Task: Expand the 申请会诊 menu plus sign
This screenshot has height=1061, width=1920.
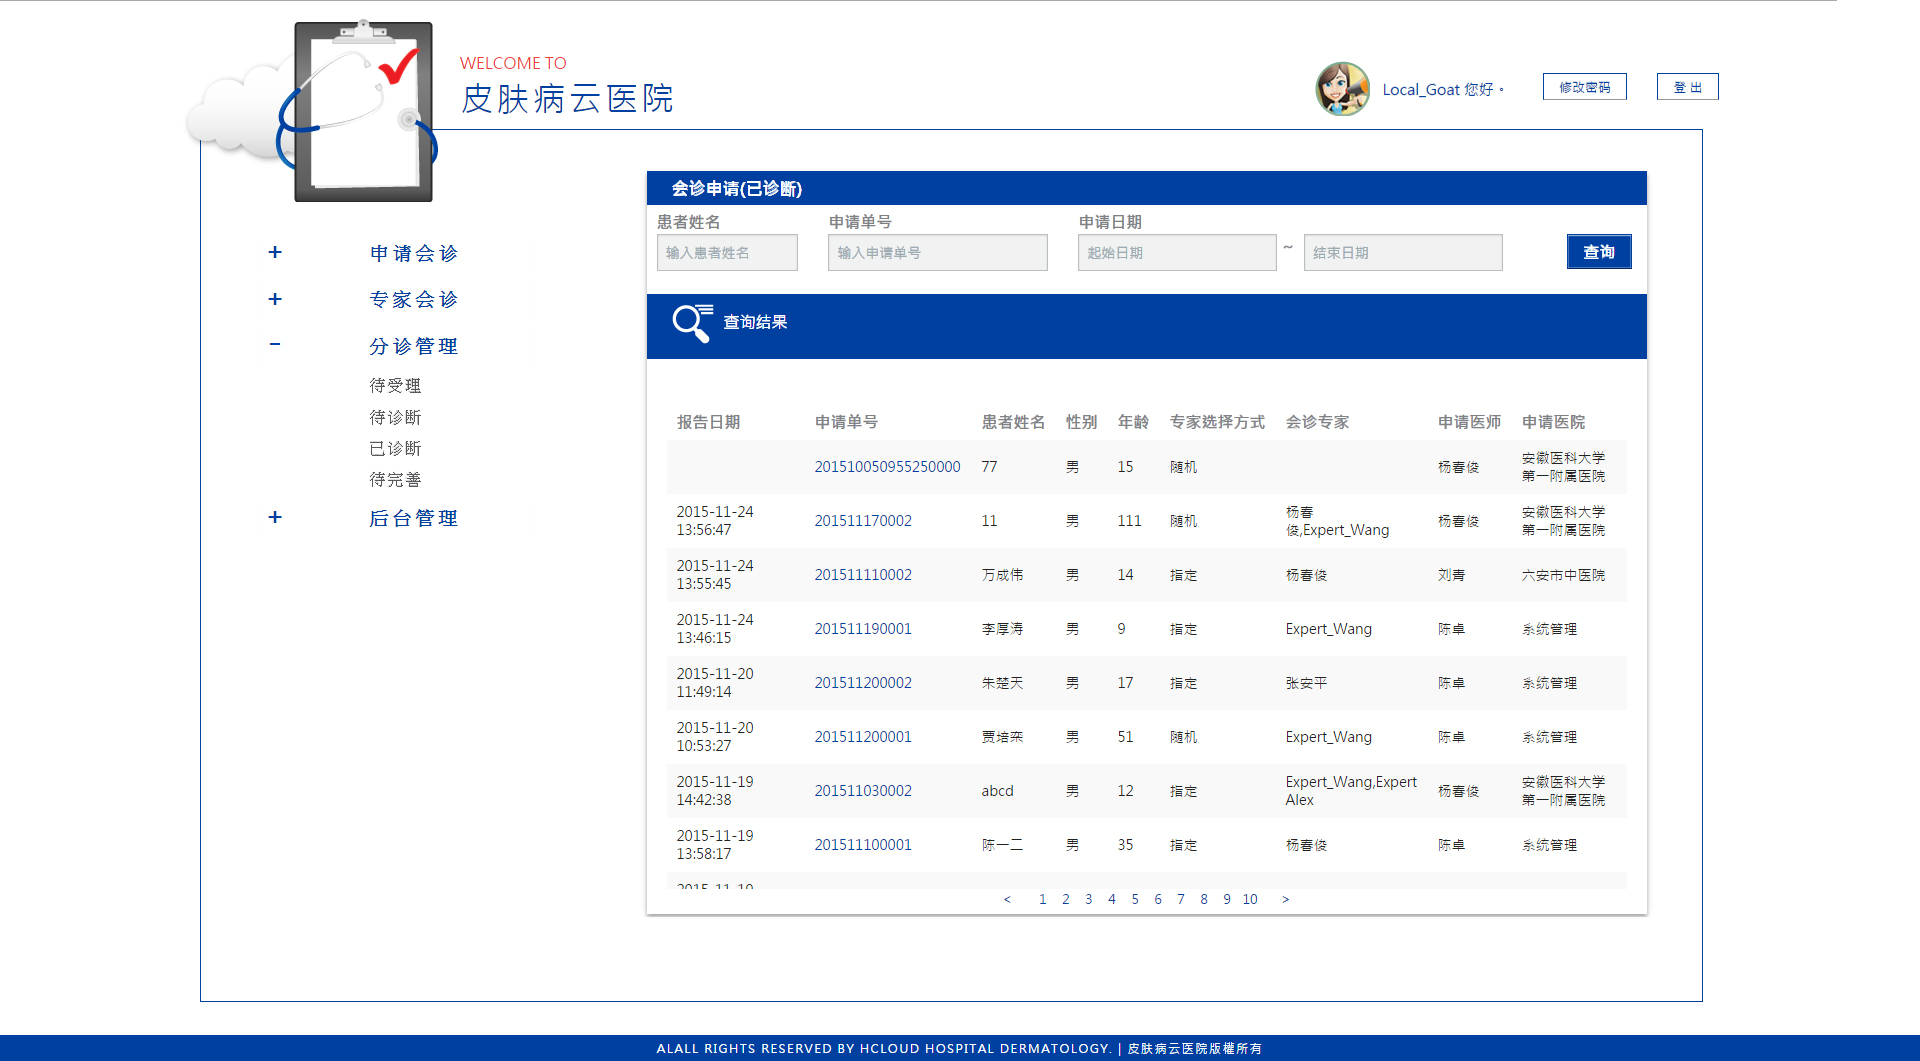Action: point(275,252)
